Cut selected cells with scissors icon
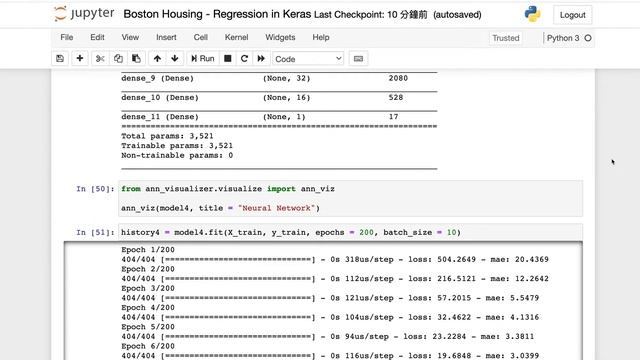 coord(100,58)
